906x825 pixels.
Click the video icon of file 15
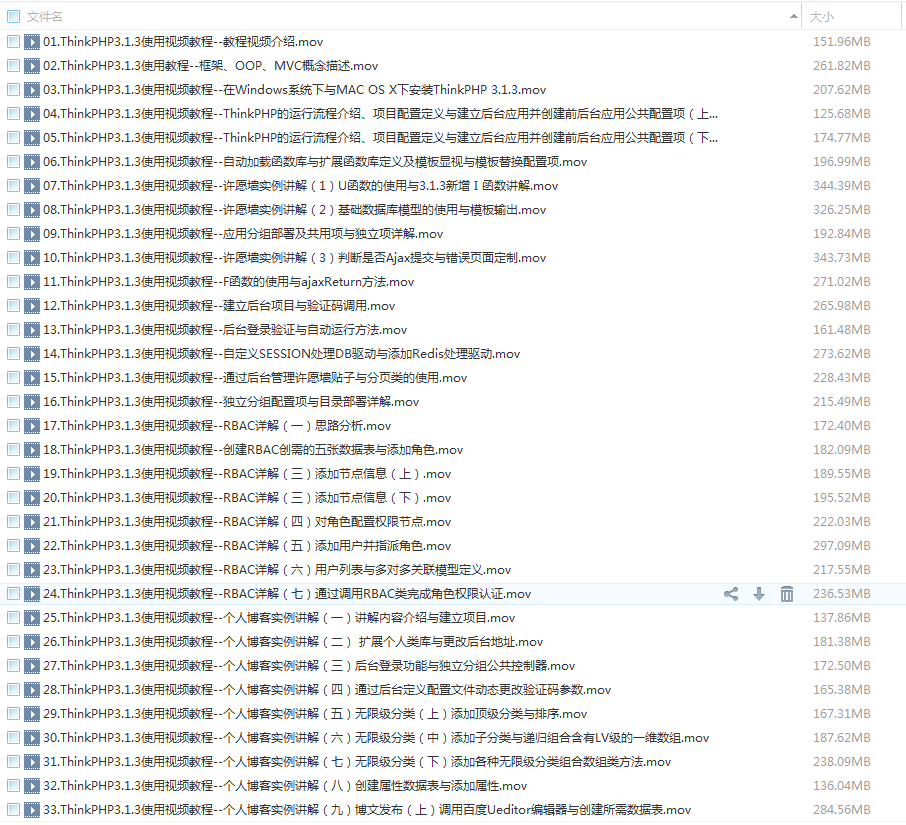(32, 378)
